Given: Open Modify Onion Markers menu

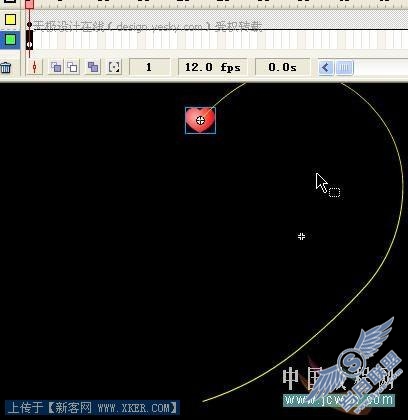Looking at the screenshot, I should (114, 67).
